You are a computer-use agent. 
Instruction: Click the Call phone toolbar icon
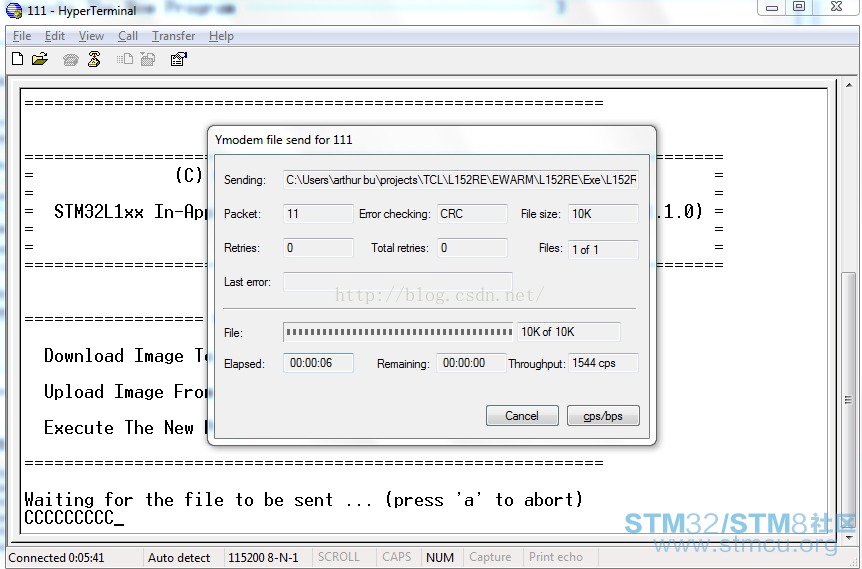click(x=70, y=59)
